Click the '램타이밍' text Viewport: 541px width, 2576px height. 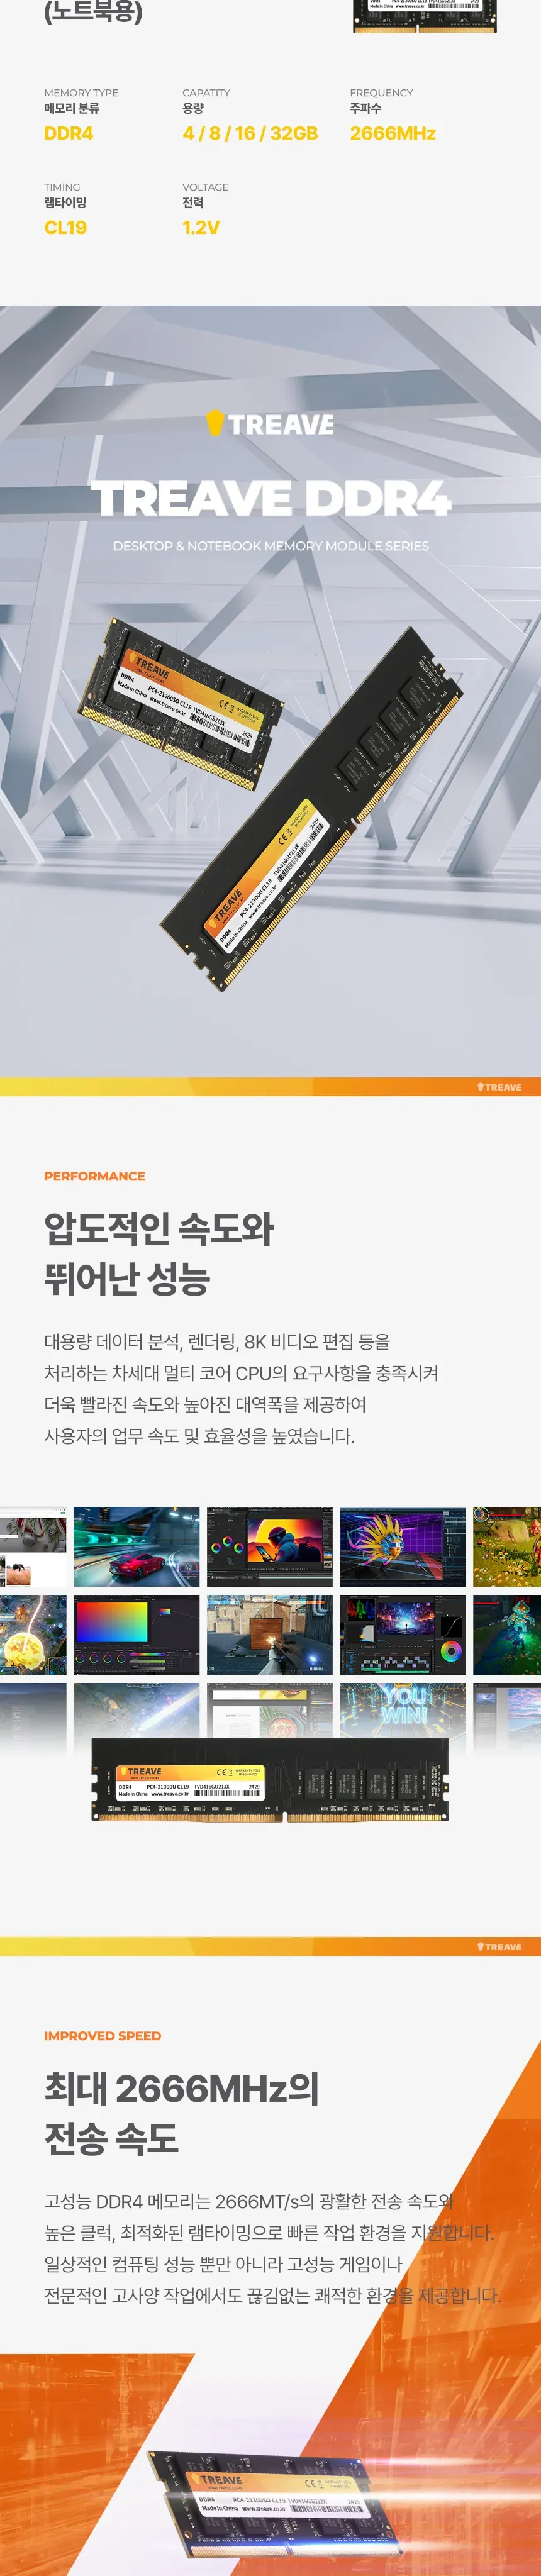pos(65,203)
